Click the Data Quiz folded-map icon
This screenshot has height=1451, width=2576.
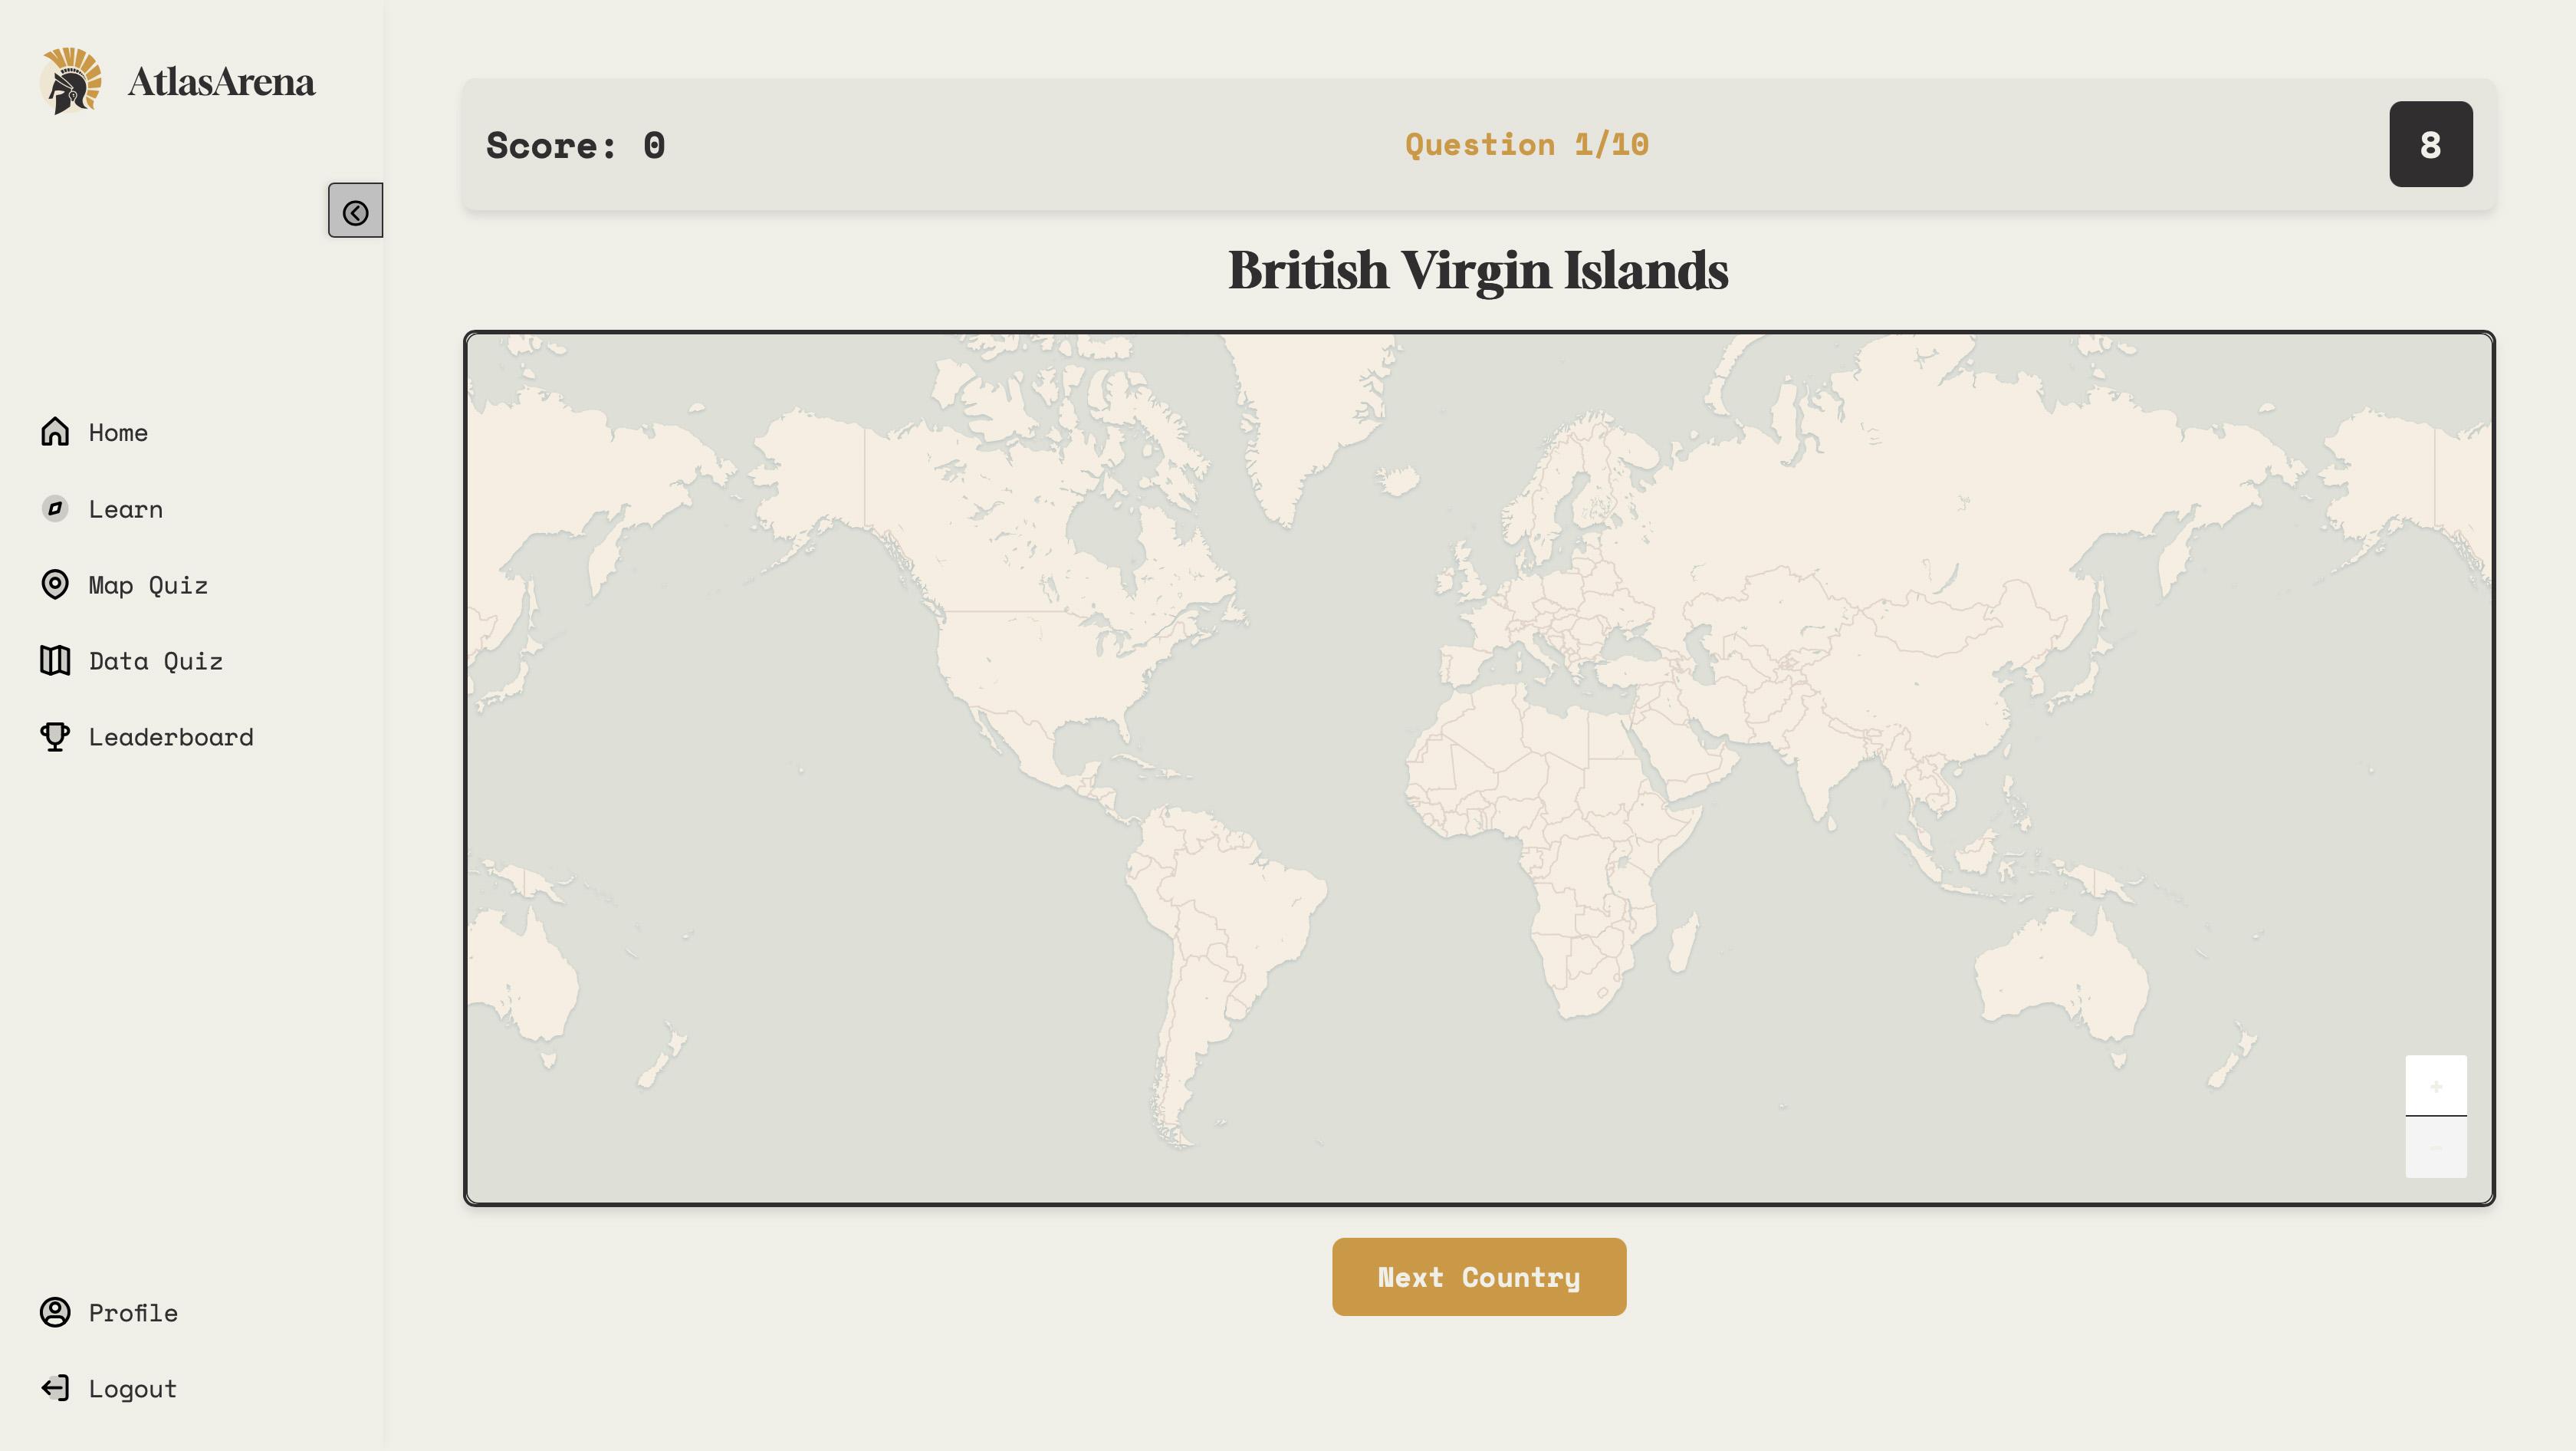[55, 660]
